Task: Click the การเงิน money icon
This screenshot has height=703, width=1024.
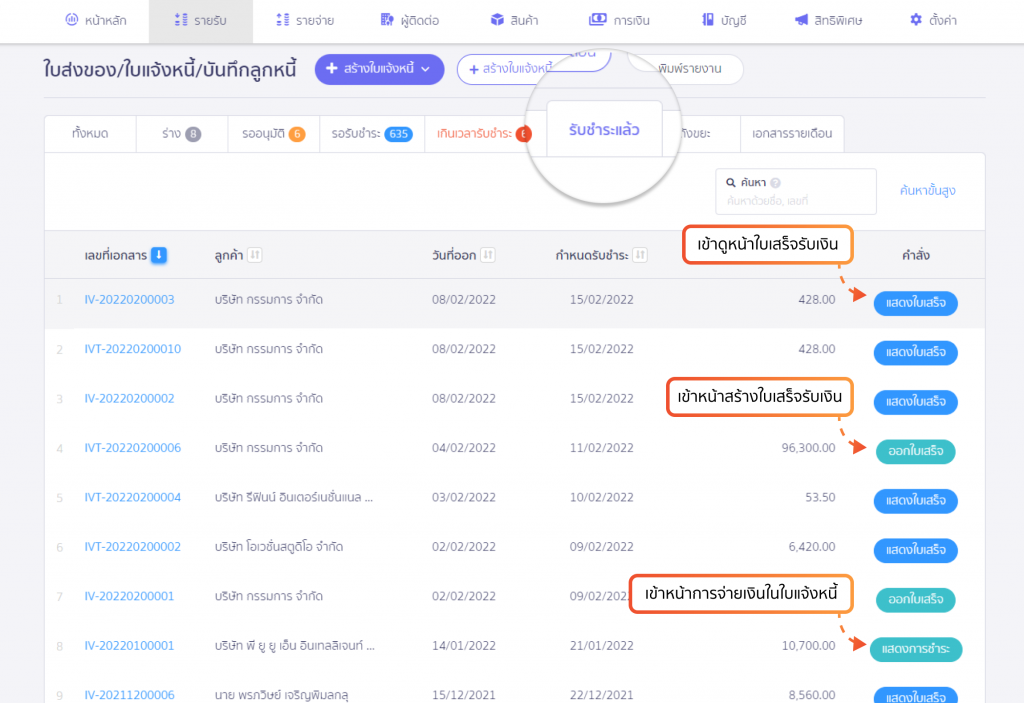Action: [598, 20]
